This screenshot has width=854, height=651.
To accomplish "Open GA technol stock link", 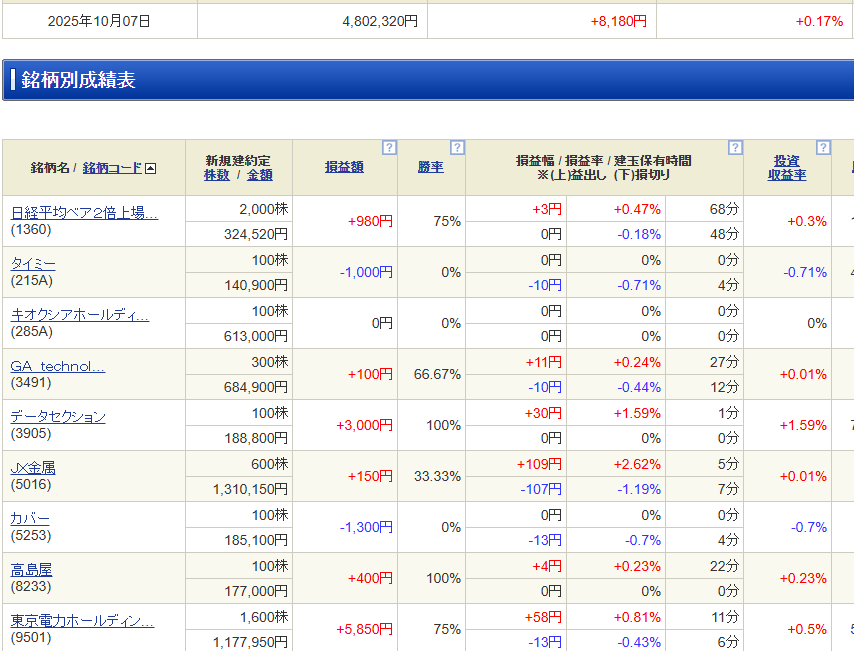I will (x=57, y=366).
